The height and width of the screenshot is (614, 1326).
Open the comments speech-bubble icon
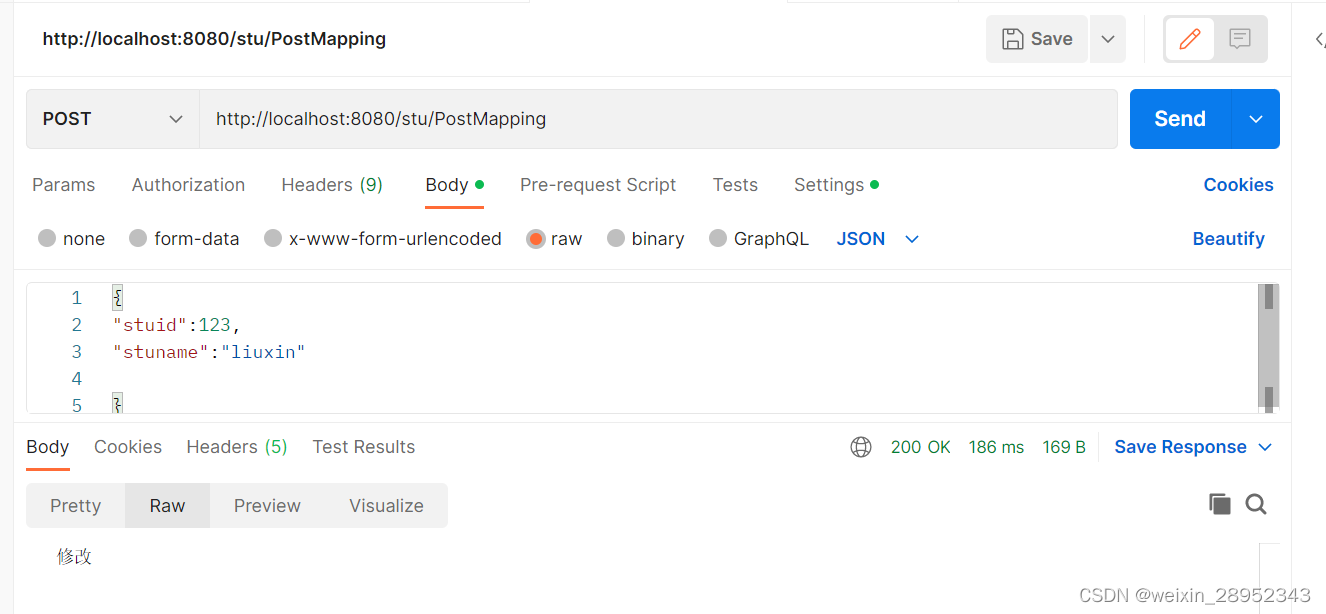(1240, 39)
